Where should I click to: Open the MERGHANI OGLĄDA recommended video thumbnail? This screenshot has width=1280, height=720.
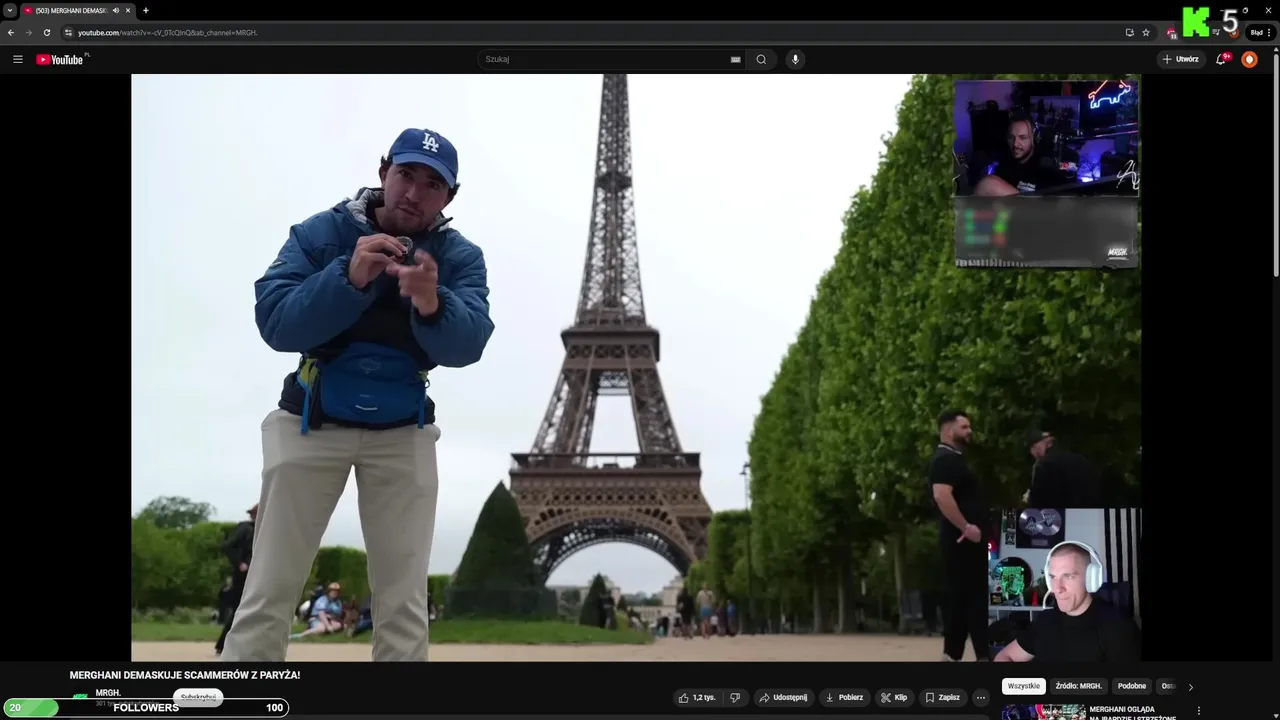pyautogui.click(x=1043, y=712)
